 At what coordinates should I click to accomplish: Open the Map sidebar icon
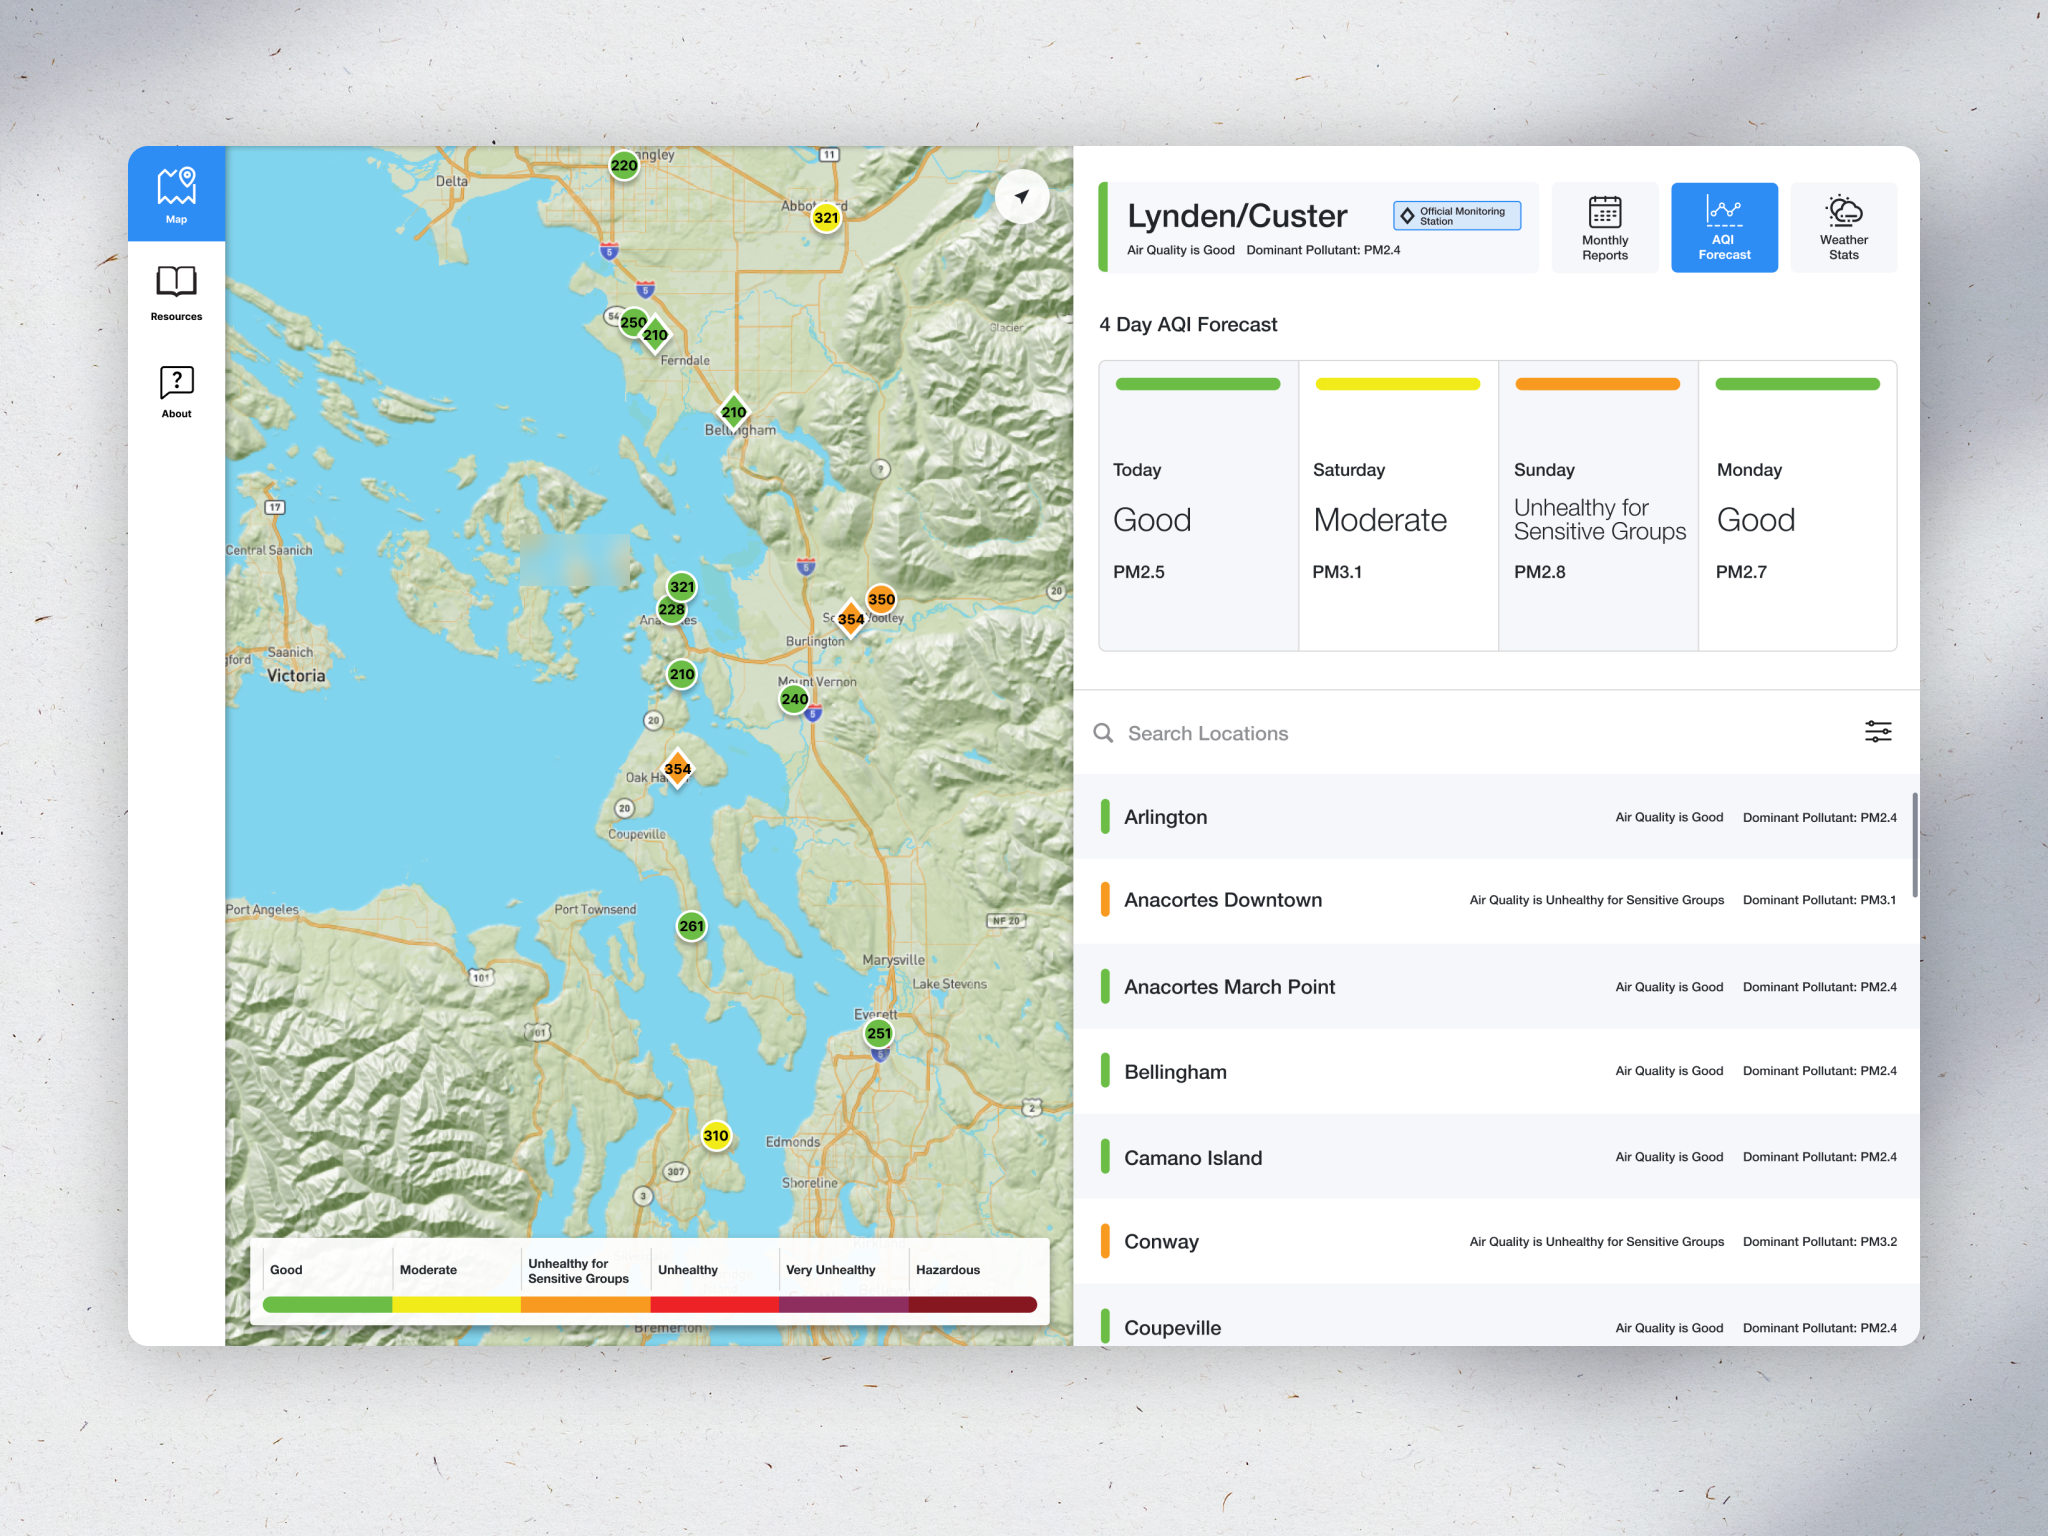click(x=176, y=194)
